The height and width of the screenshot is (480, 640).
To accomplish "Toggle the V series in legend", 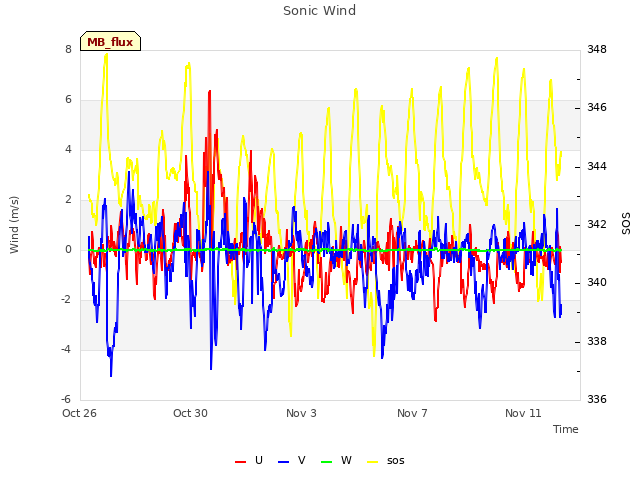I will point(291,461).
